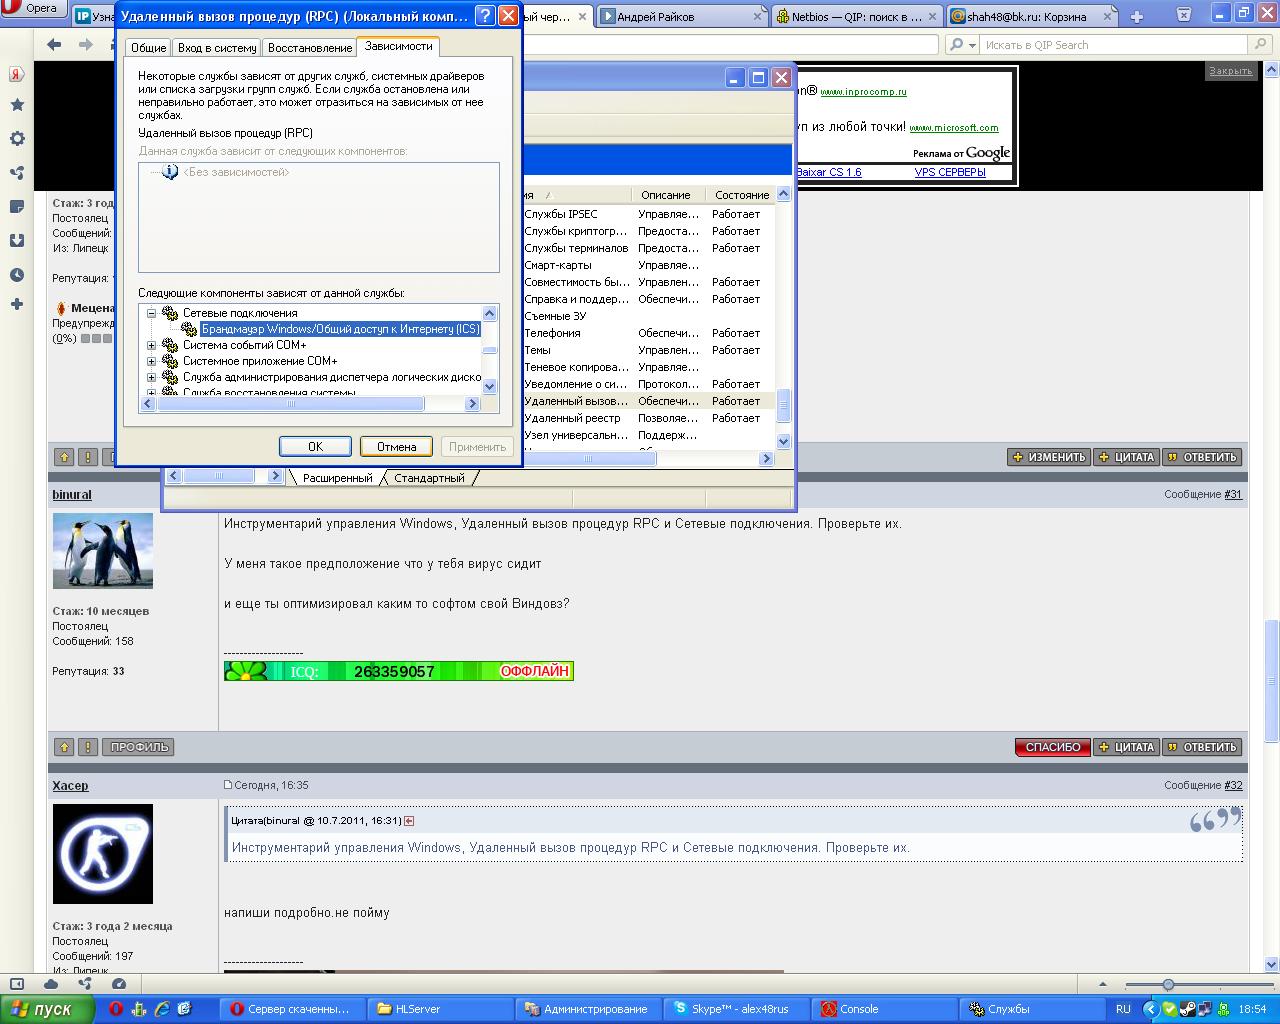Click in the QIP Search input field

pos(1114,45)
